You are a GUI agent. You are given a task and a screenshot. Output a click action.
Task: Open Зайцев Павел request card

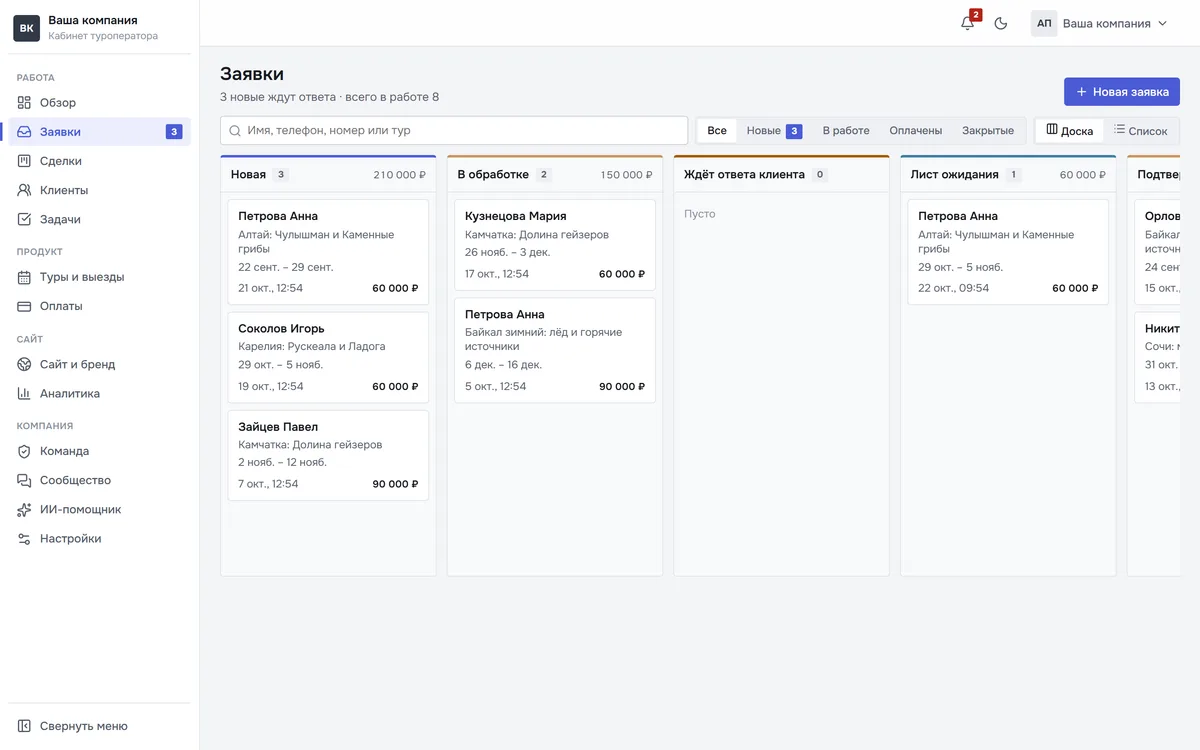pyautogui.click(x=328, y=455)
